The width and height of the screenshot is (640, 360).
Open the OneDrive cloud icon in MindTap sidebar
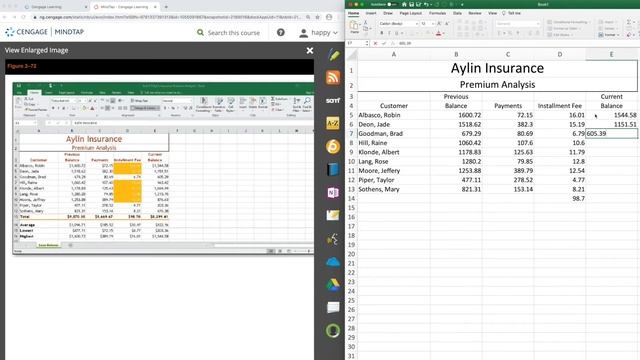pyautogui.click(x=333, y=262)
